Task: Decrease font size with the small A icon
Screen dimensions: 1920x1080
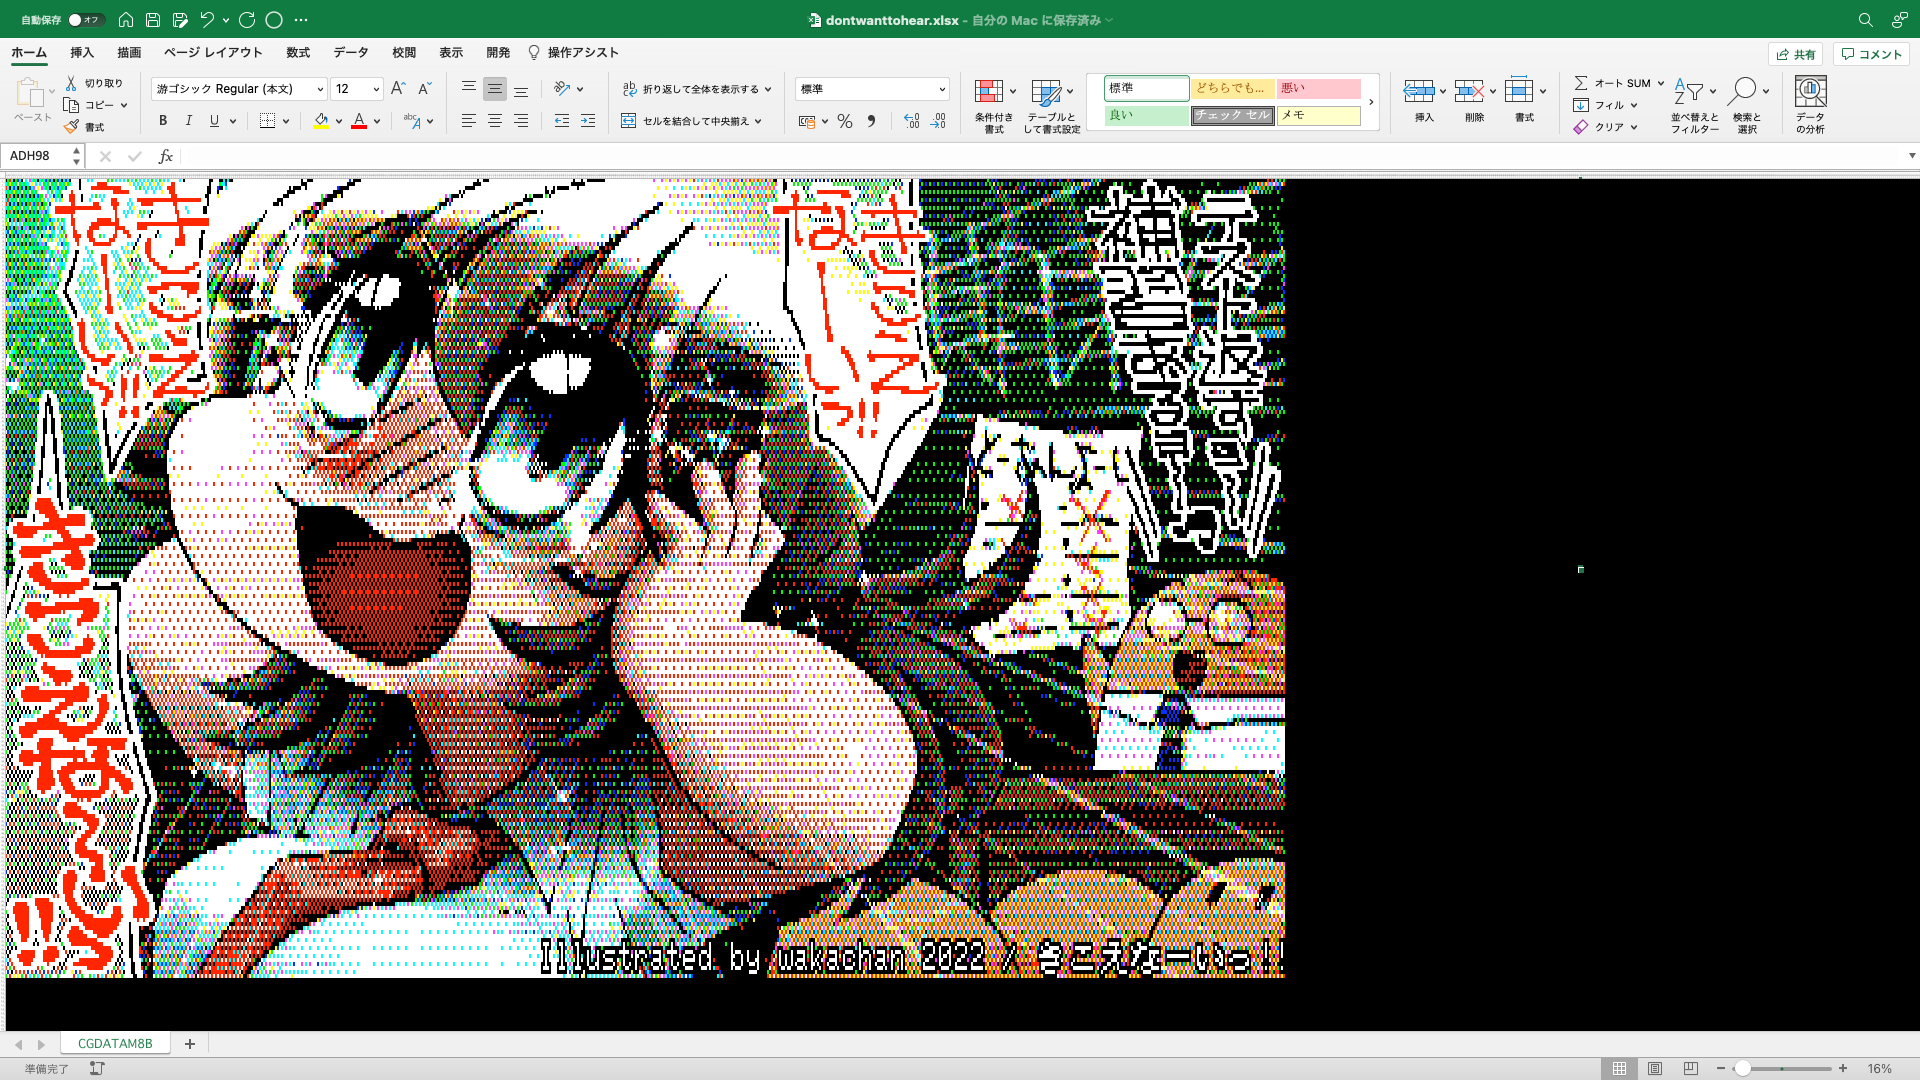Action: [x=424, y=89]
